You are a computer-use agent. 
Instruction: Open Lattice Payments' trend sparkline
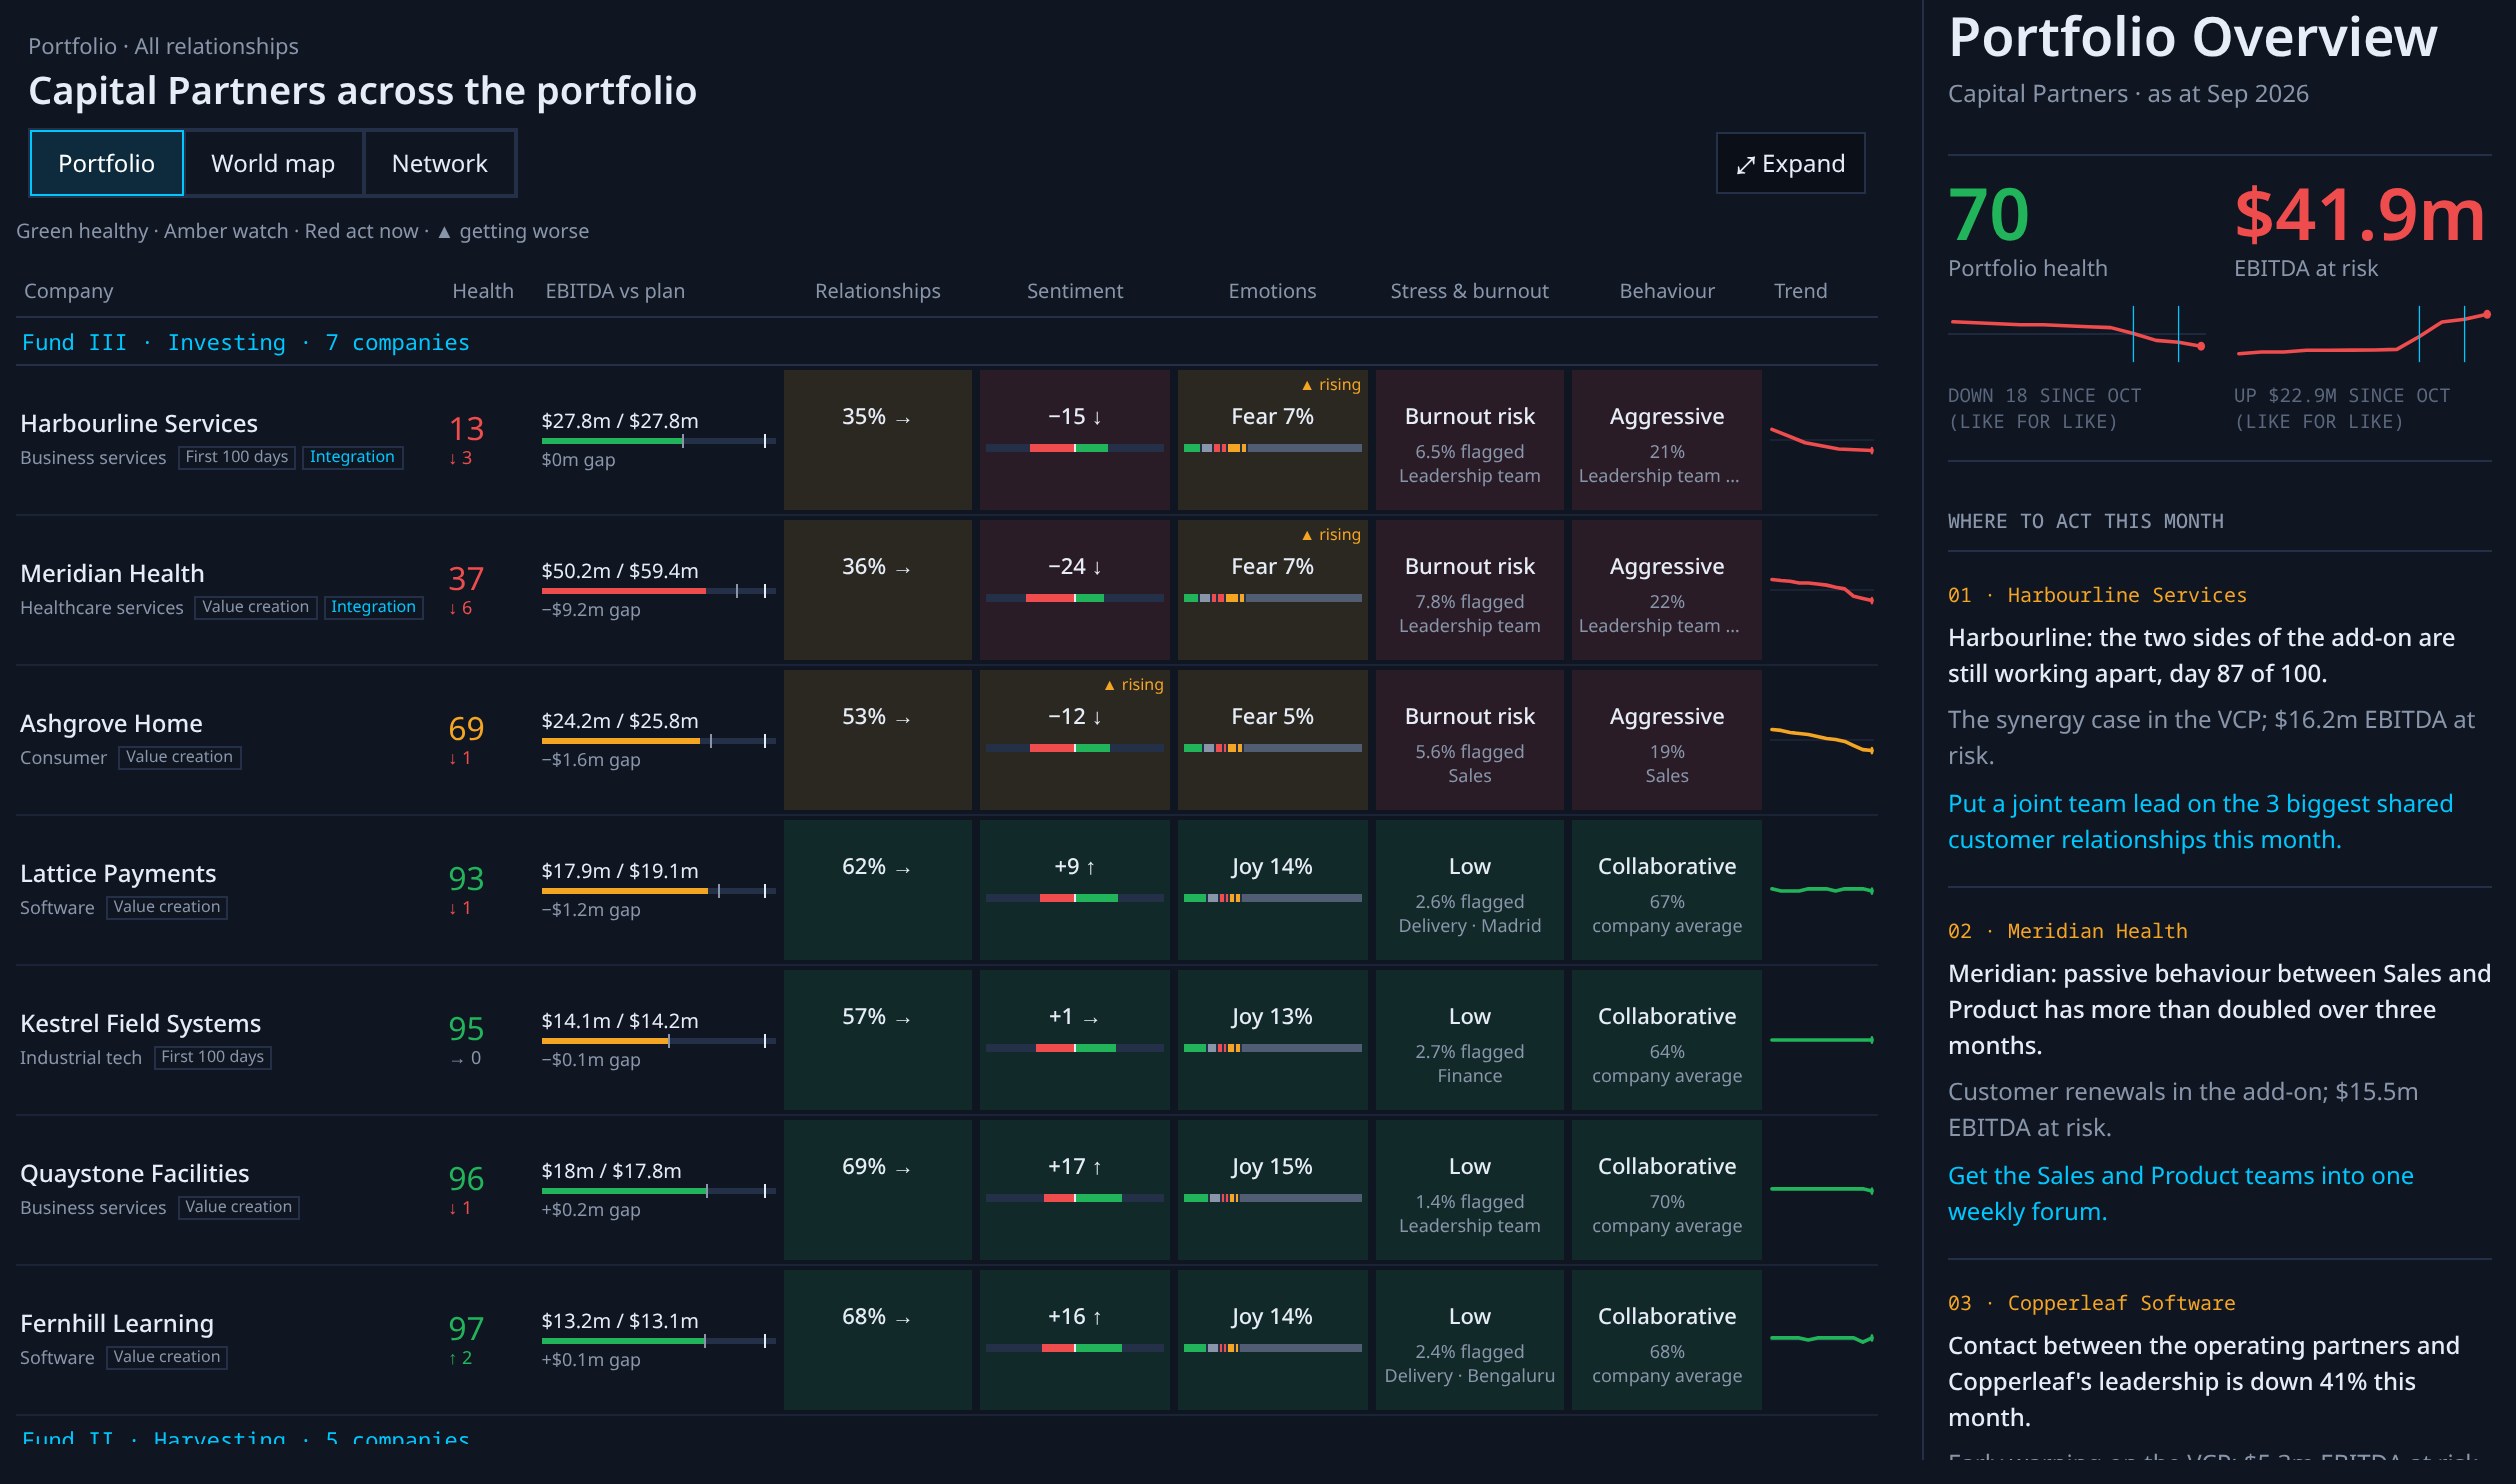click(1821, 890)
